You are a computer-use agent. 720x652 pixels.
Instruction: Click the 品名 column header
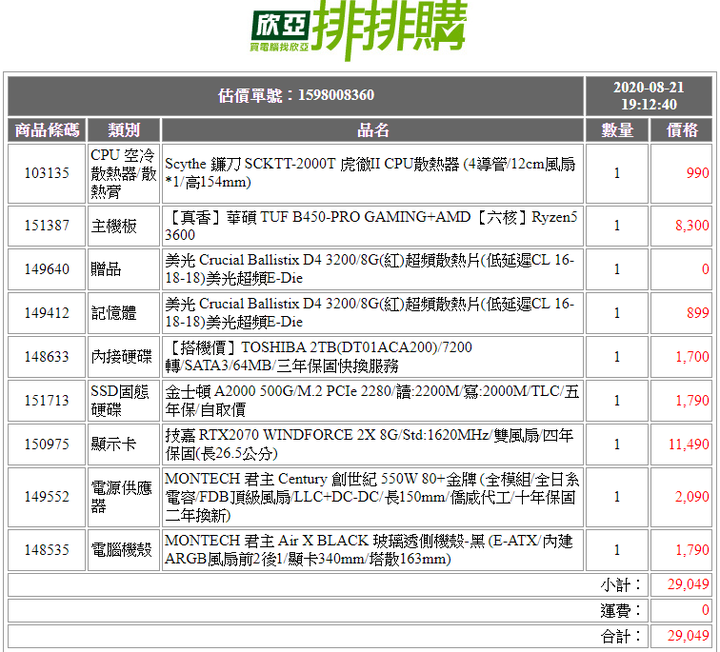pyautogui.click(x=372, y=130)
